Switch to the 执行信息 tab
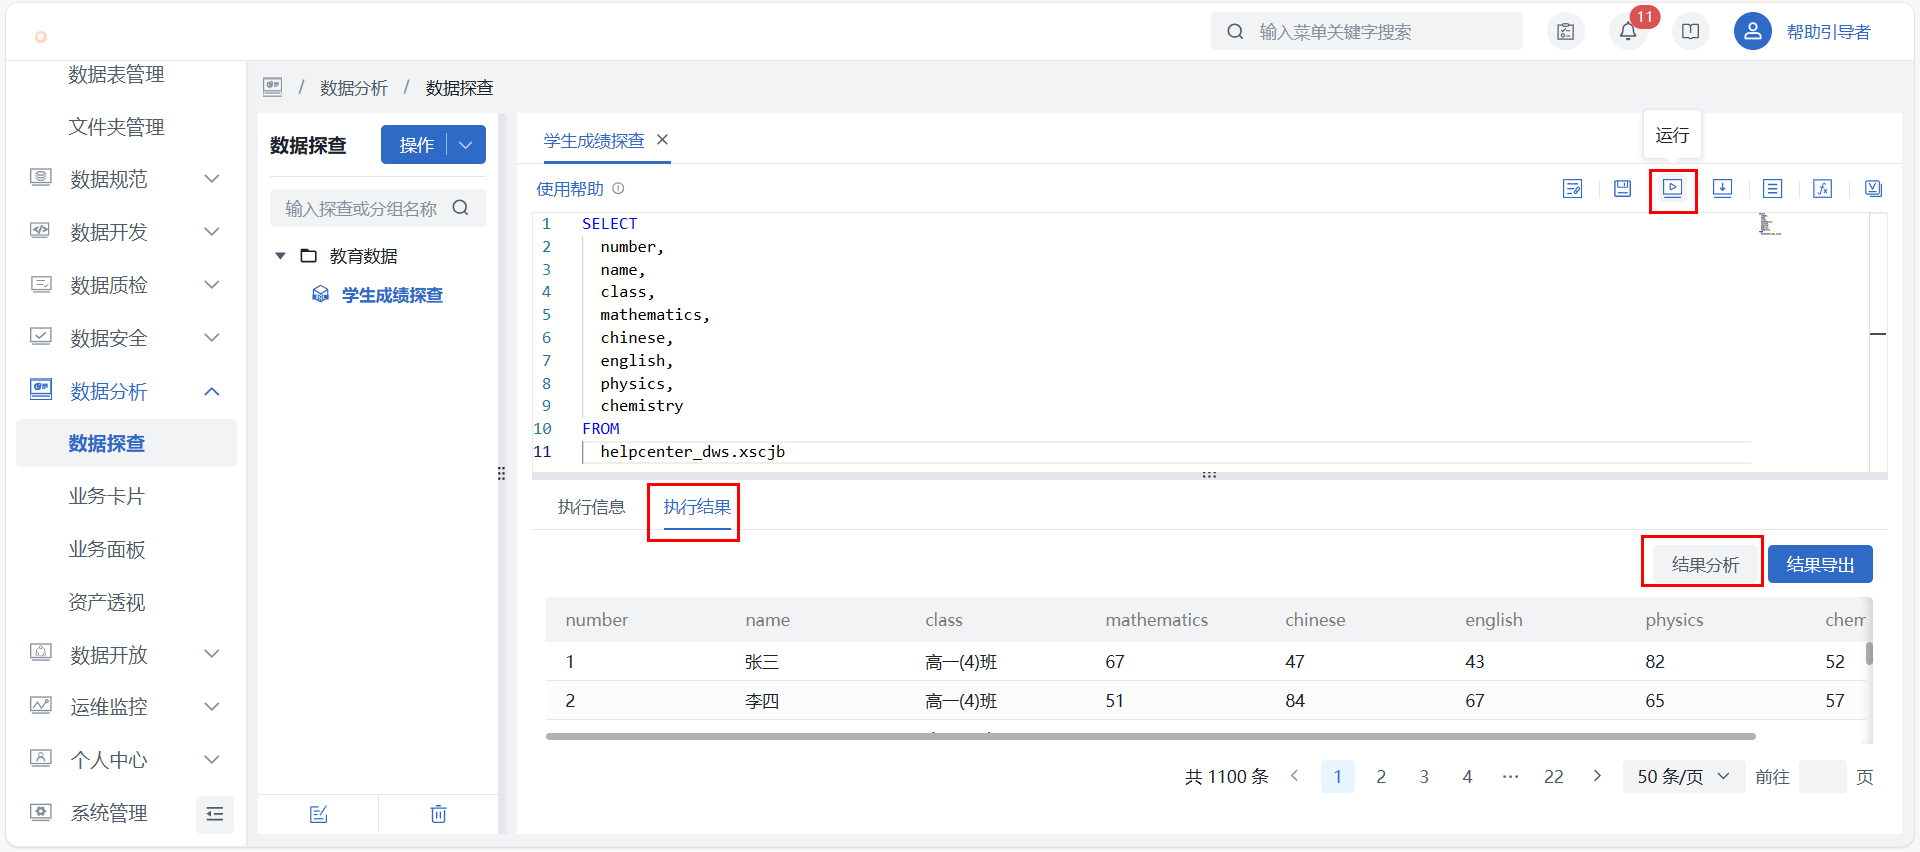Viewport: 1920px width, 852px height. pos(591,507)
